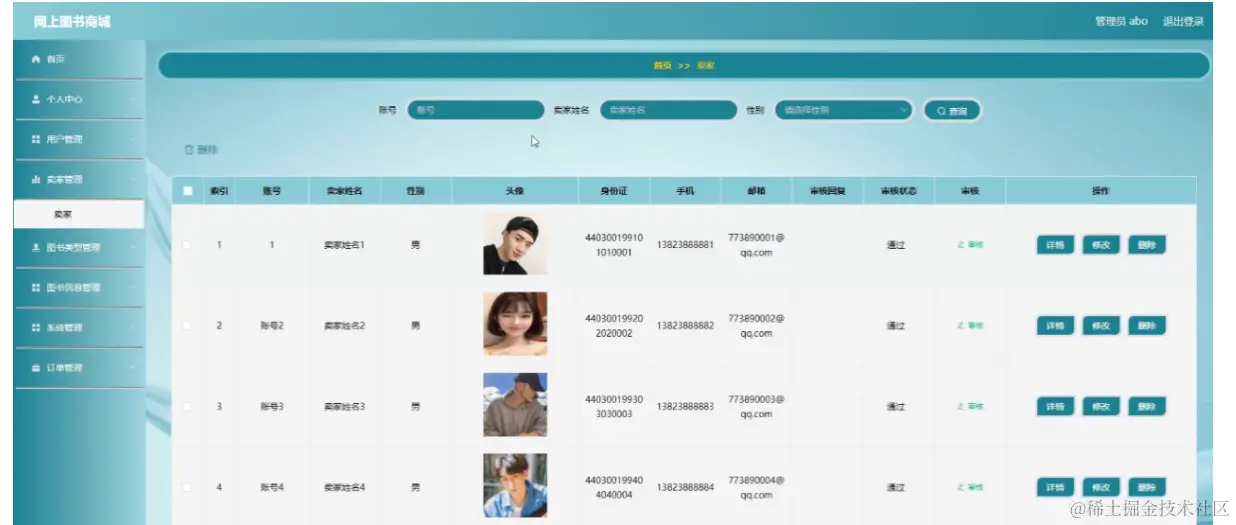Expand the 图书信息管理 menu chevron
The image size is (1236, 525).
point(133,288)
